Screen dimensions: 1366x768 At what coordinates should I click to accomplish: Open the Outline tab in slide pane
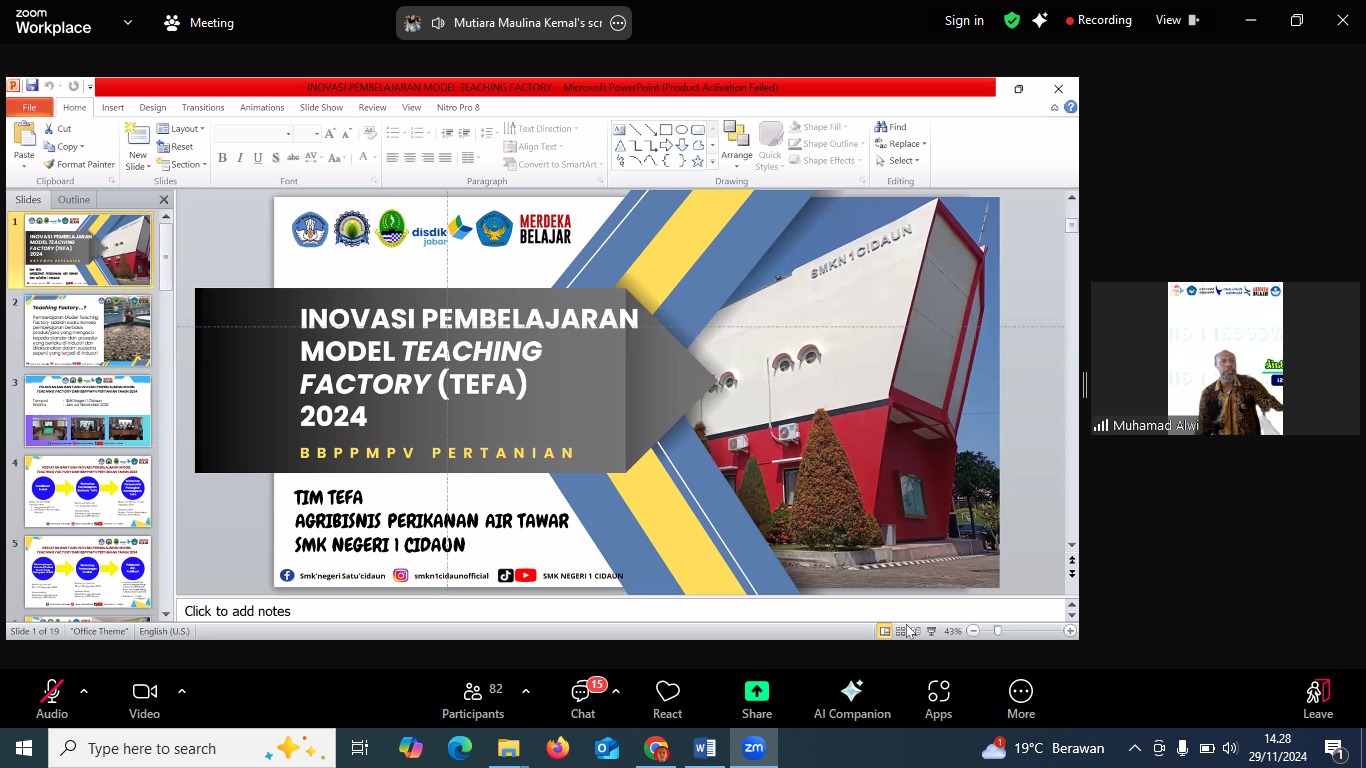[74, 199]
